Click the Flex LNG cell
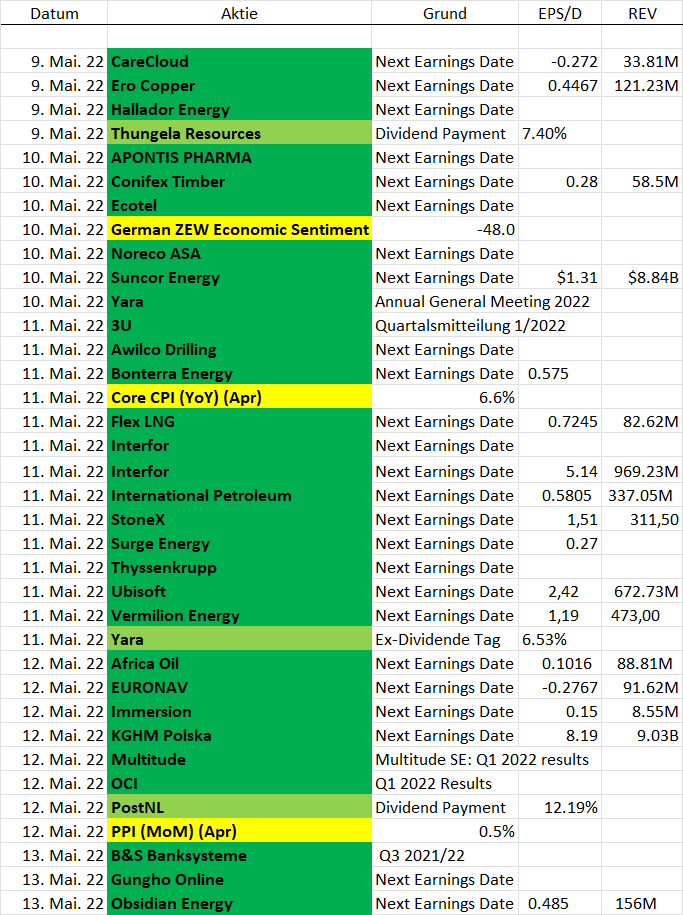683x915 pixels. (x=239, y=421)
